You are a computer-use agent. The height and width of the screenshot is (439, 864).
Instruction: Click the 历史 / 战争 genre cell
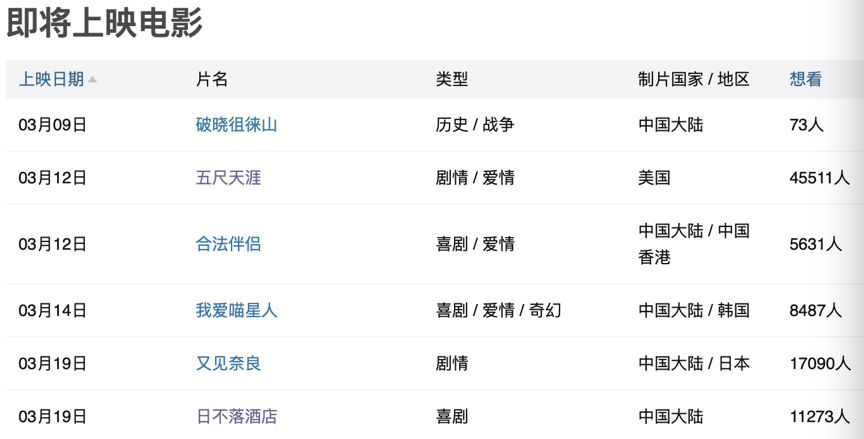475,125
